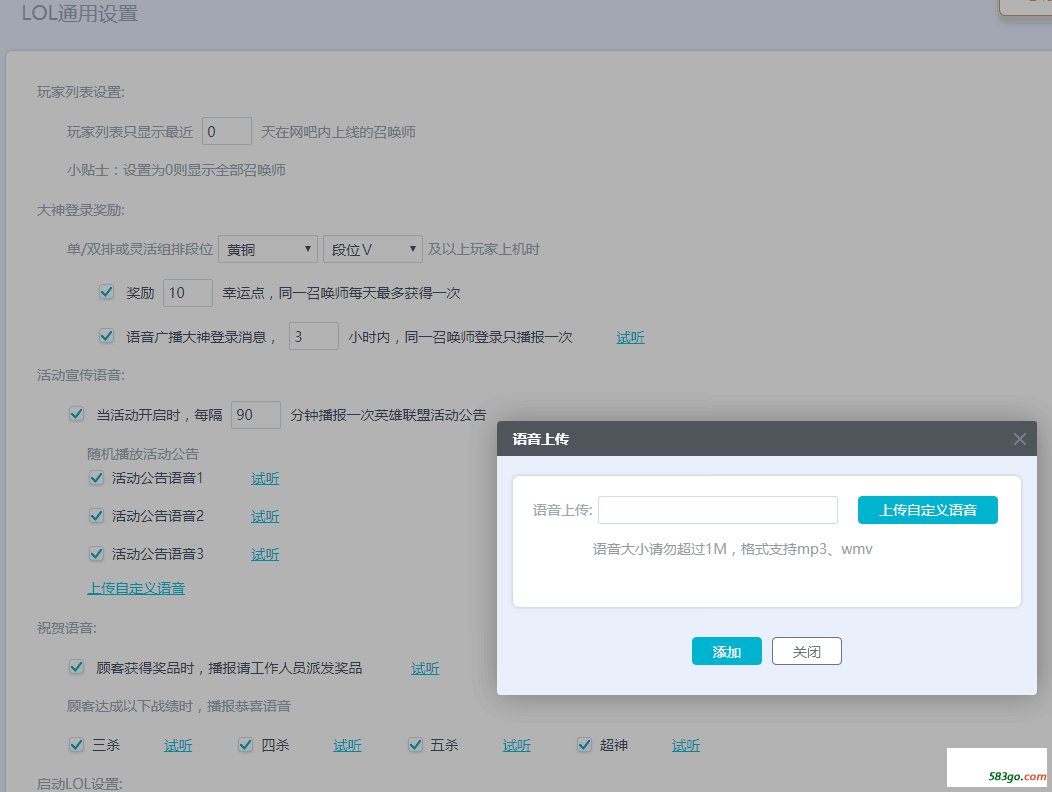Click the 随机播放活动公告 label
Viewport: 1052px width, 792px height.
coord(143,454)
